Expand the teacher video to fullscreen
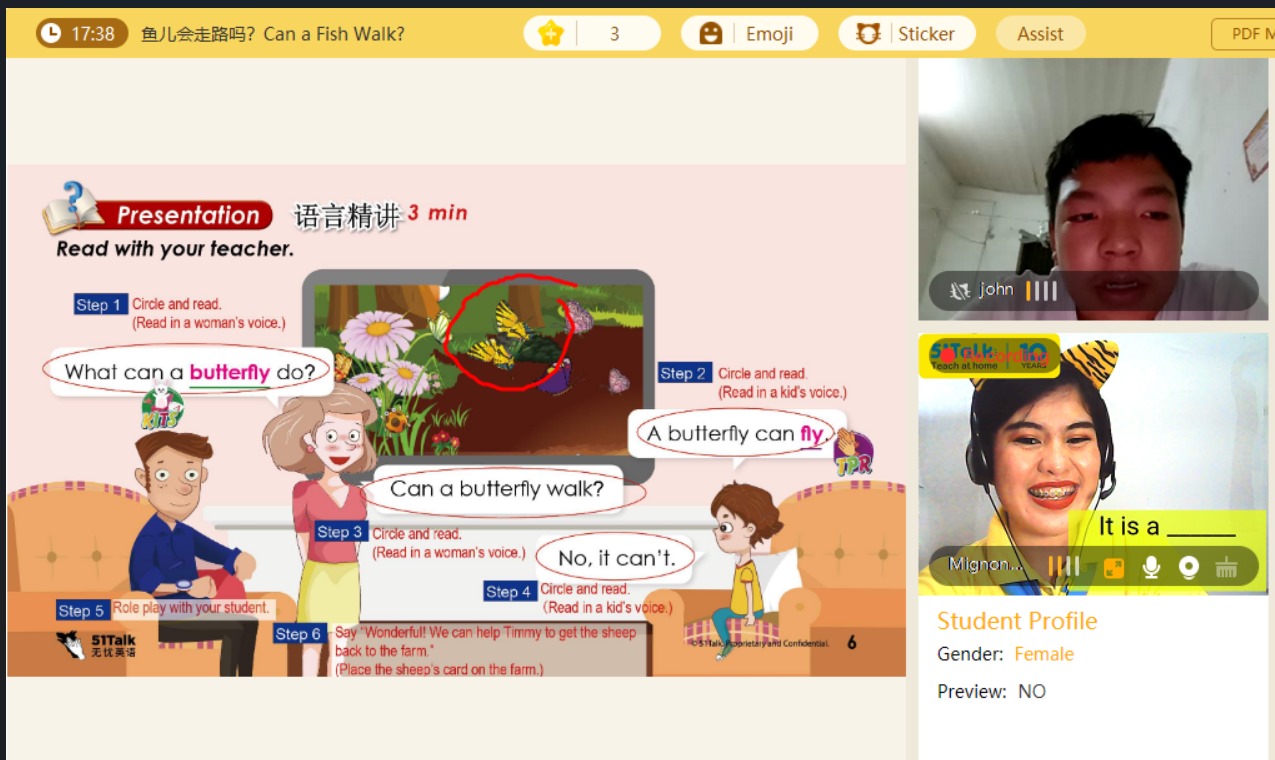 tap(1113, 567)
